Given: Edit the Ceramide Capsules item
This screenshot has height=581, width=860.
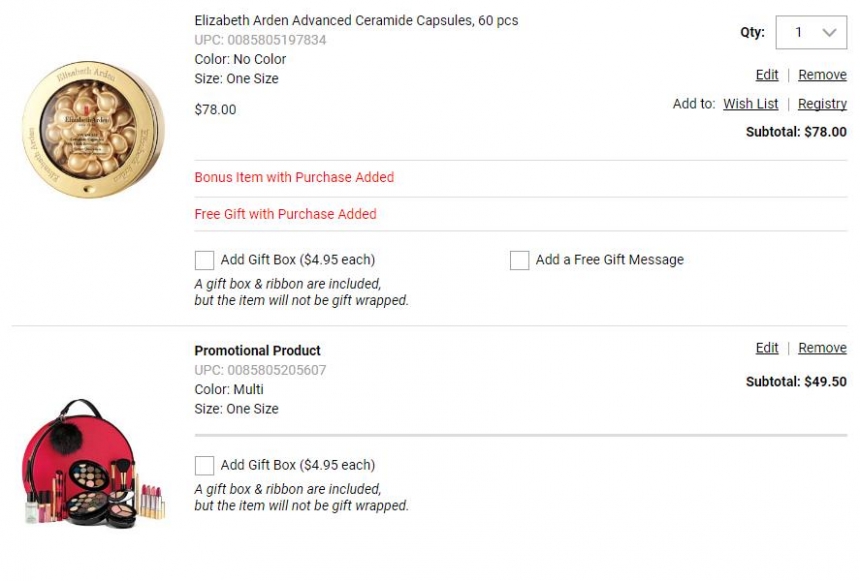Looking at the screenshot, I should pos(766,74).
